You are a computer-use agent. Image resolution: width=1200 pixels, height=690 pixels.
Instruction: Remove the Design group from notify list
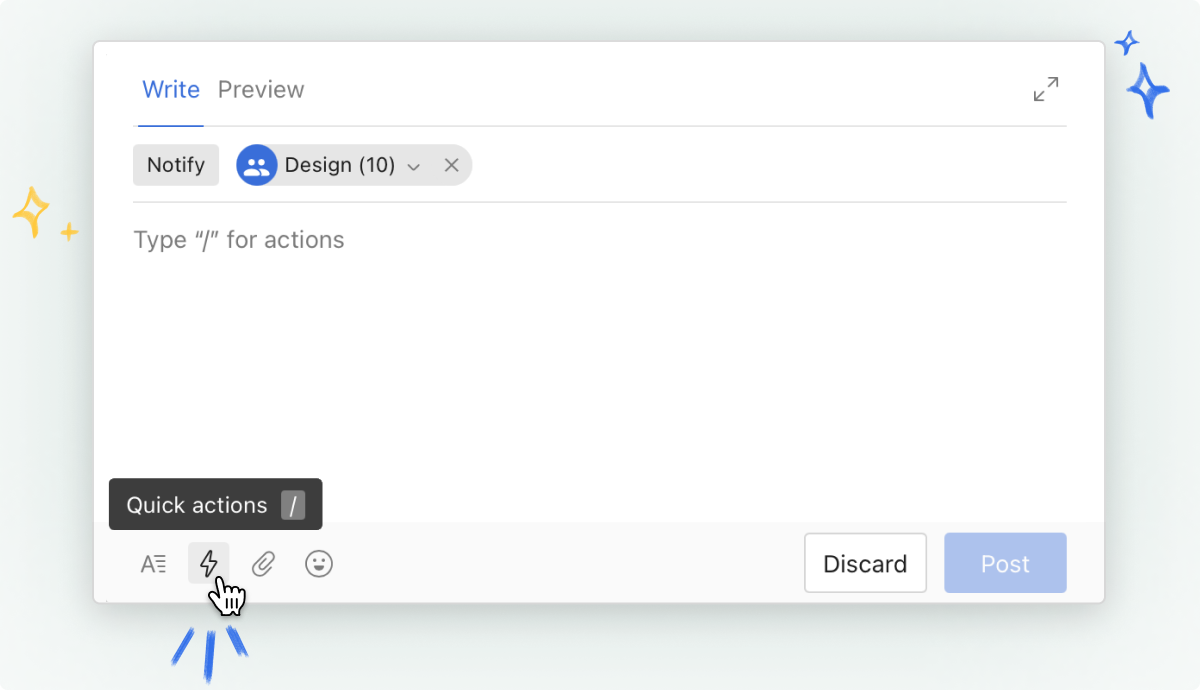coord(452,165)
